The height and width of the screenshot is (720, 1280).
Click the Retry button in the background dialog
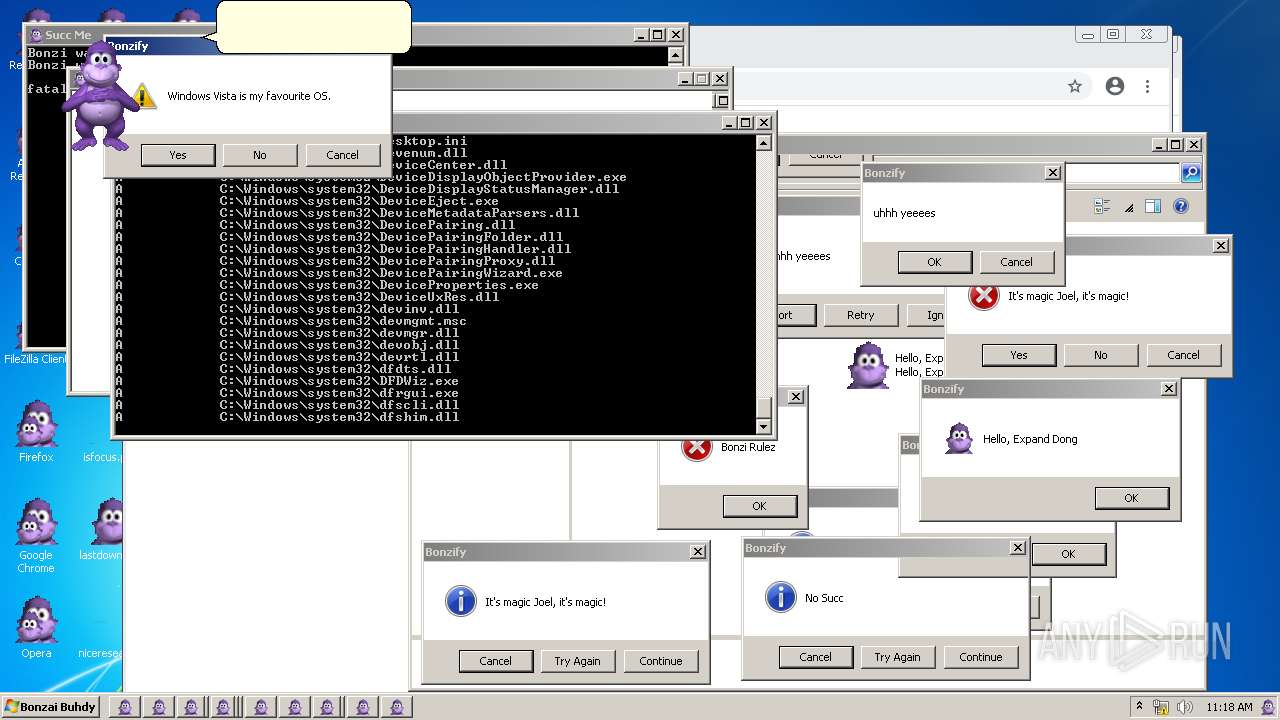point(860,315)
